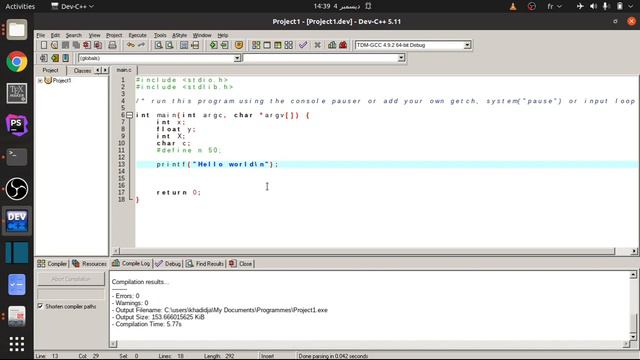Image resolution: width=640 pixels, height=360 pixels.
Task: Click the Redo arrow icon
Action: pos(141,45)
